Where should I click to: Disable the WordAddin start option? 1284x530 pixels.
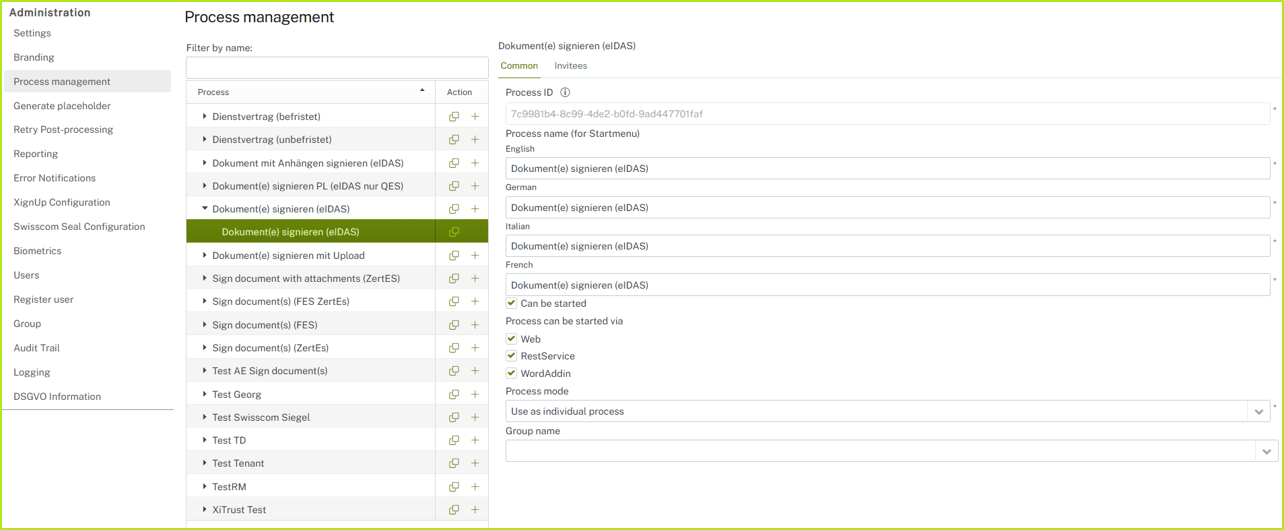point(511,373)
